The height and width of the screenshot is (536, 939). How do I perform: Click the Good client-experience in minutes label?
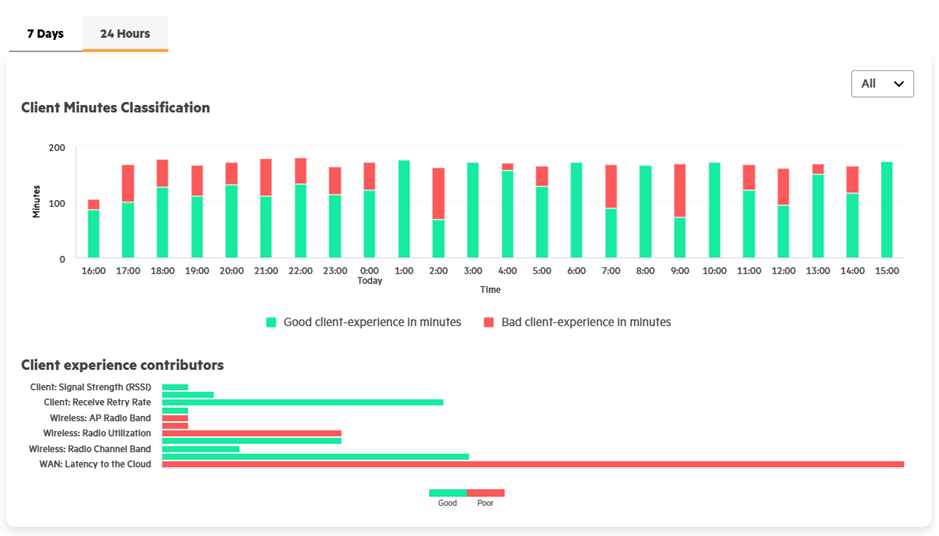(372, 322)
